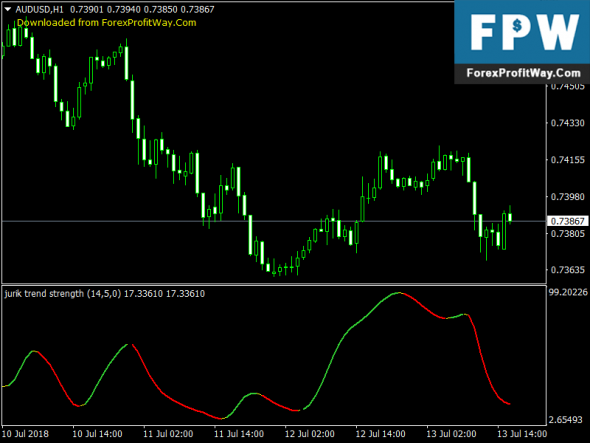
Task: Click the 0.74505 price scale label
Action: 567,87
